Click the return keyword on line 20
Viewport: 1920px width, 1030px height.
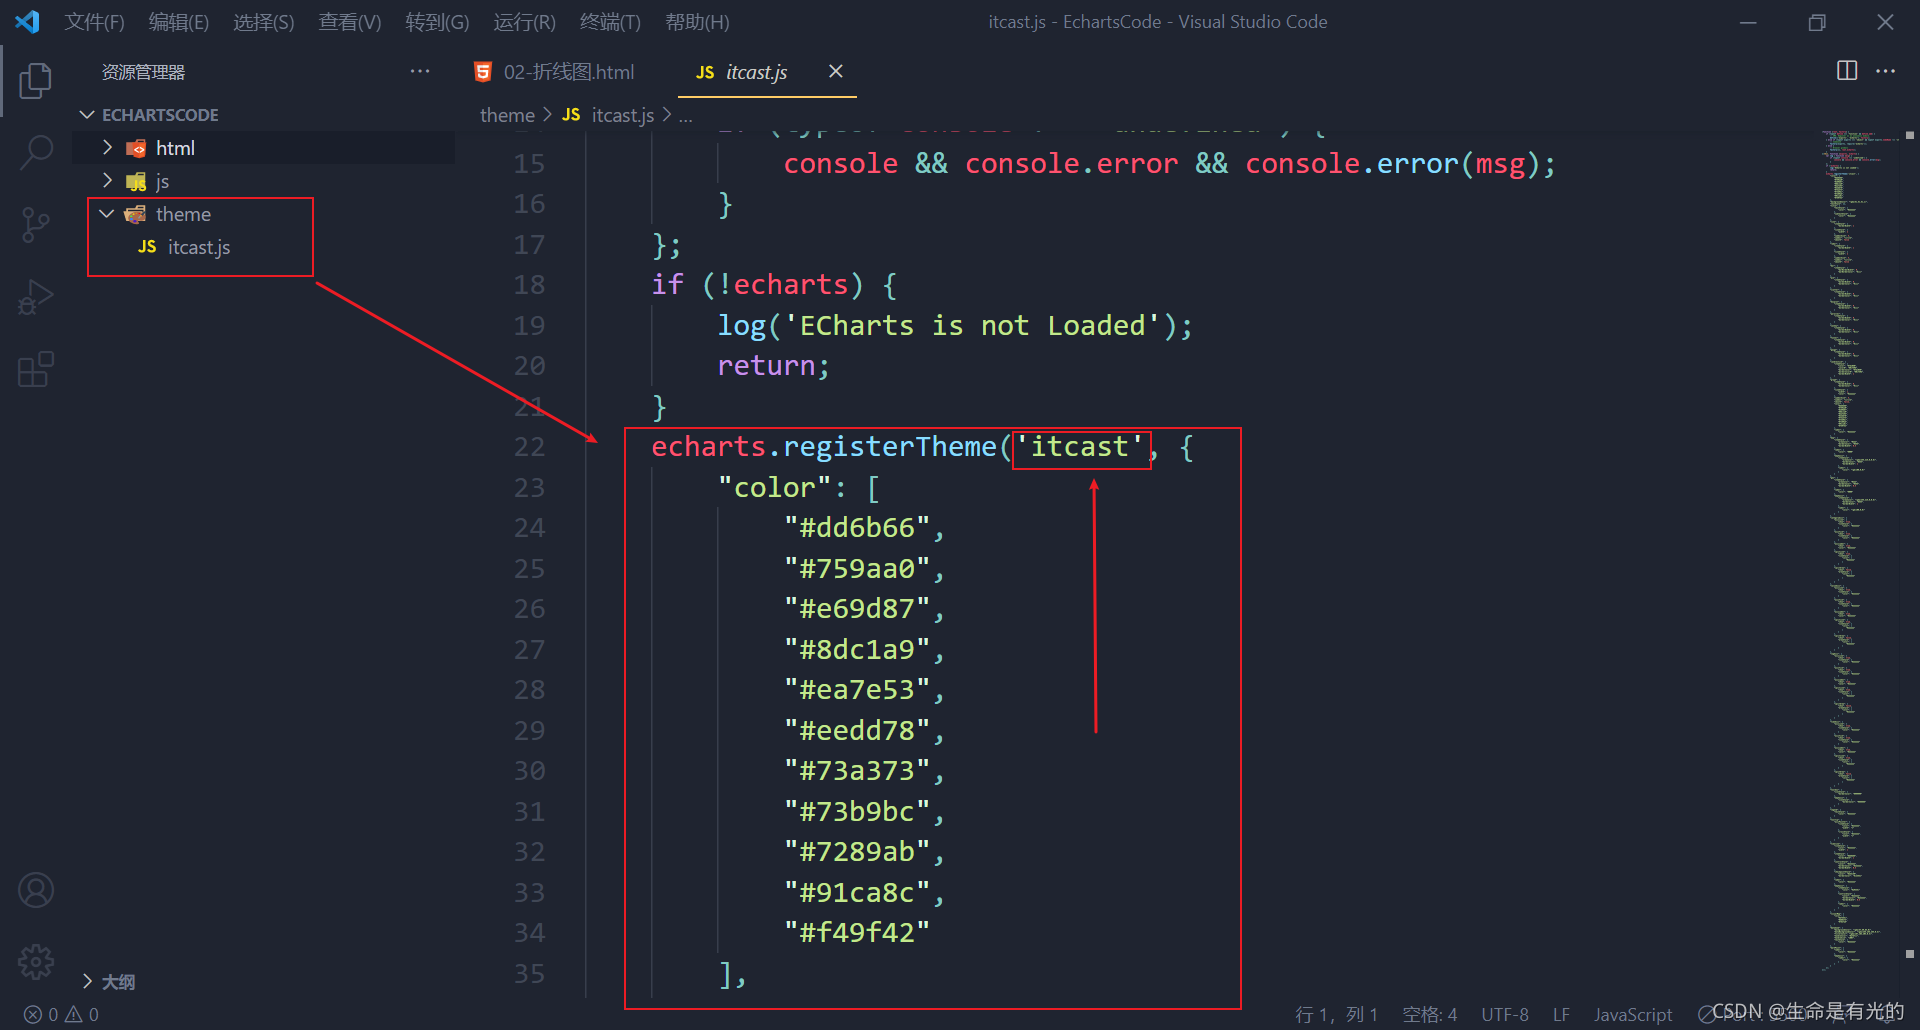(766, 366)
